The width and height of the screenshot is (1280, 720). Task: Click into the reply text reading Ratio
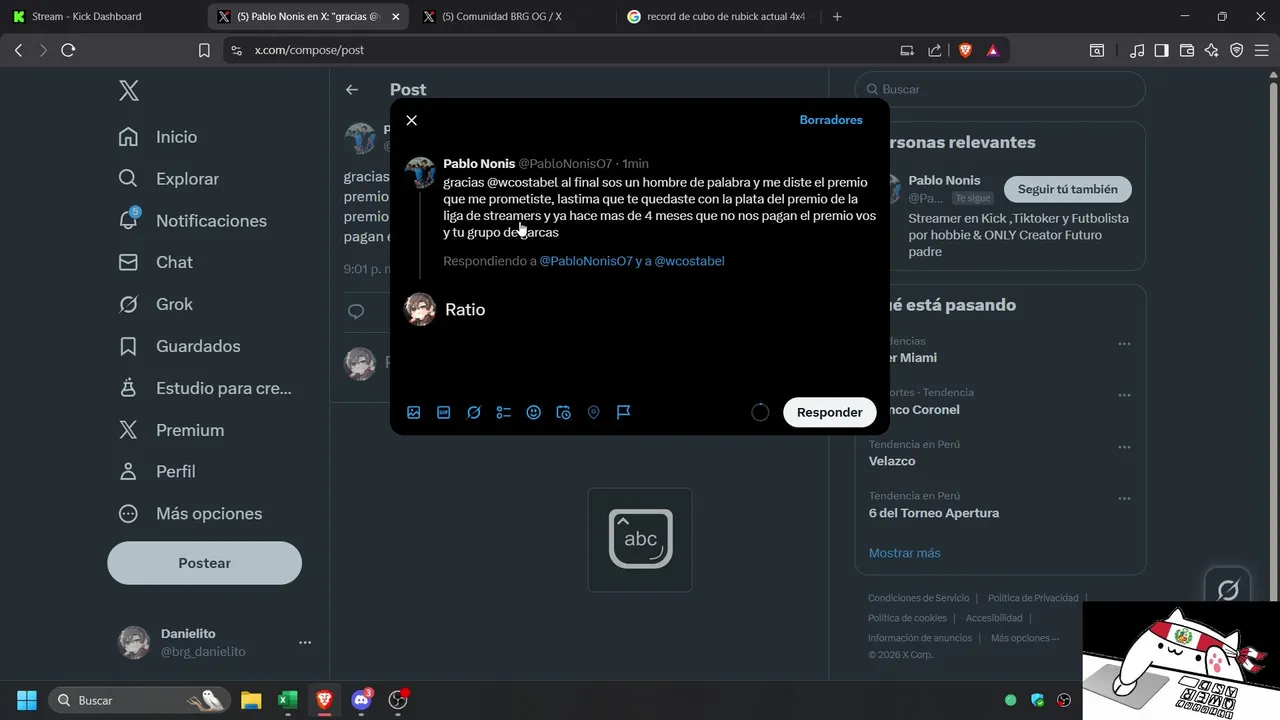(x=465, y=310)
